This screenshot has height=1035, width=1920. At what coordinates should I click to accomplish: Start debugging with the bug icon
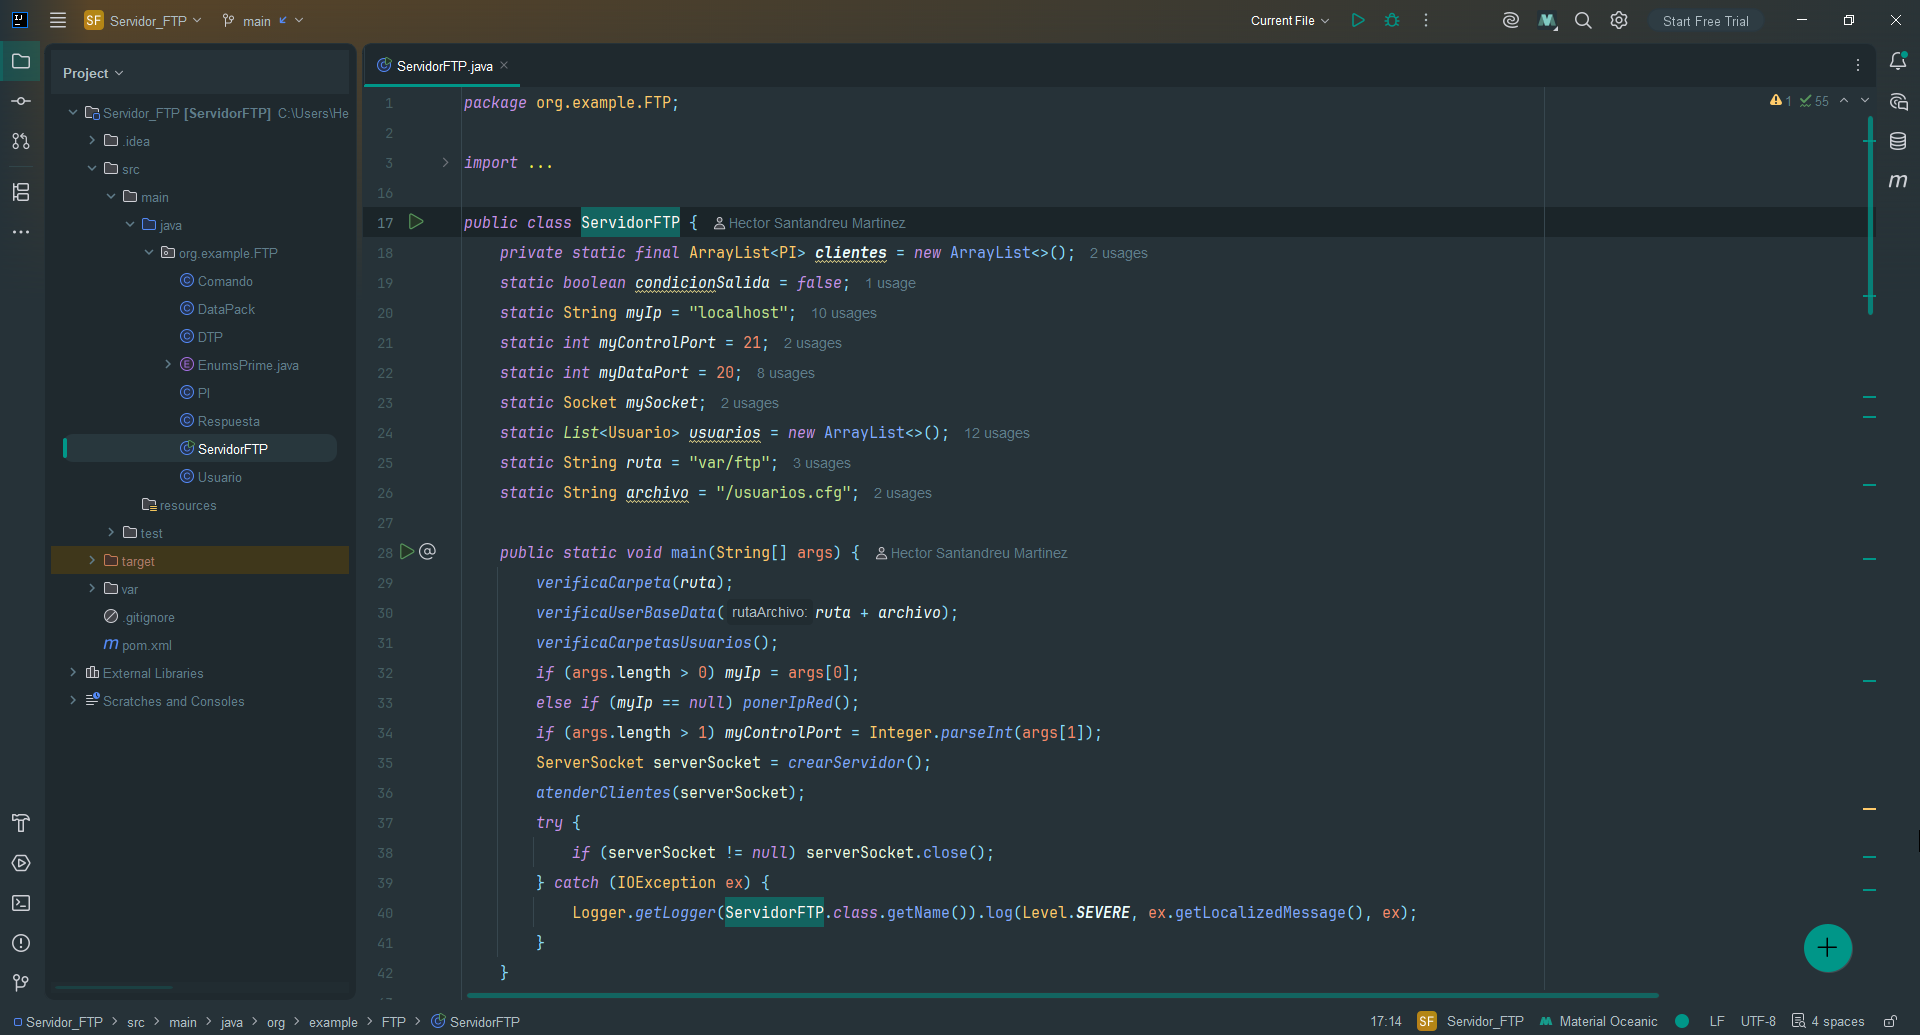click(x=1392, y=20)
